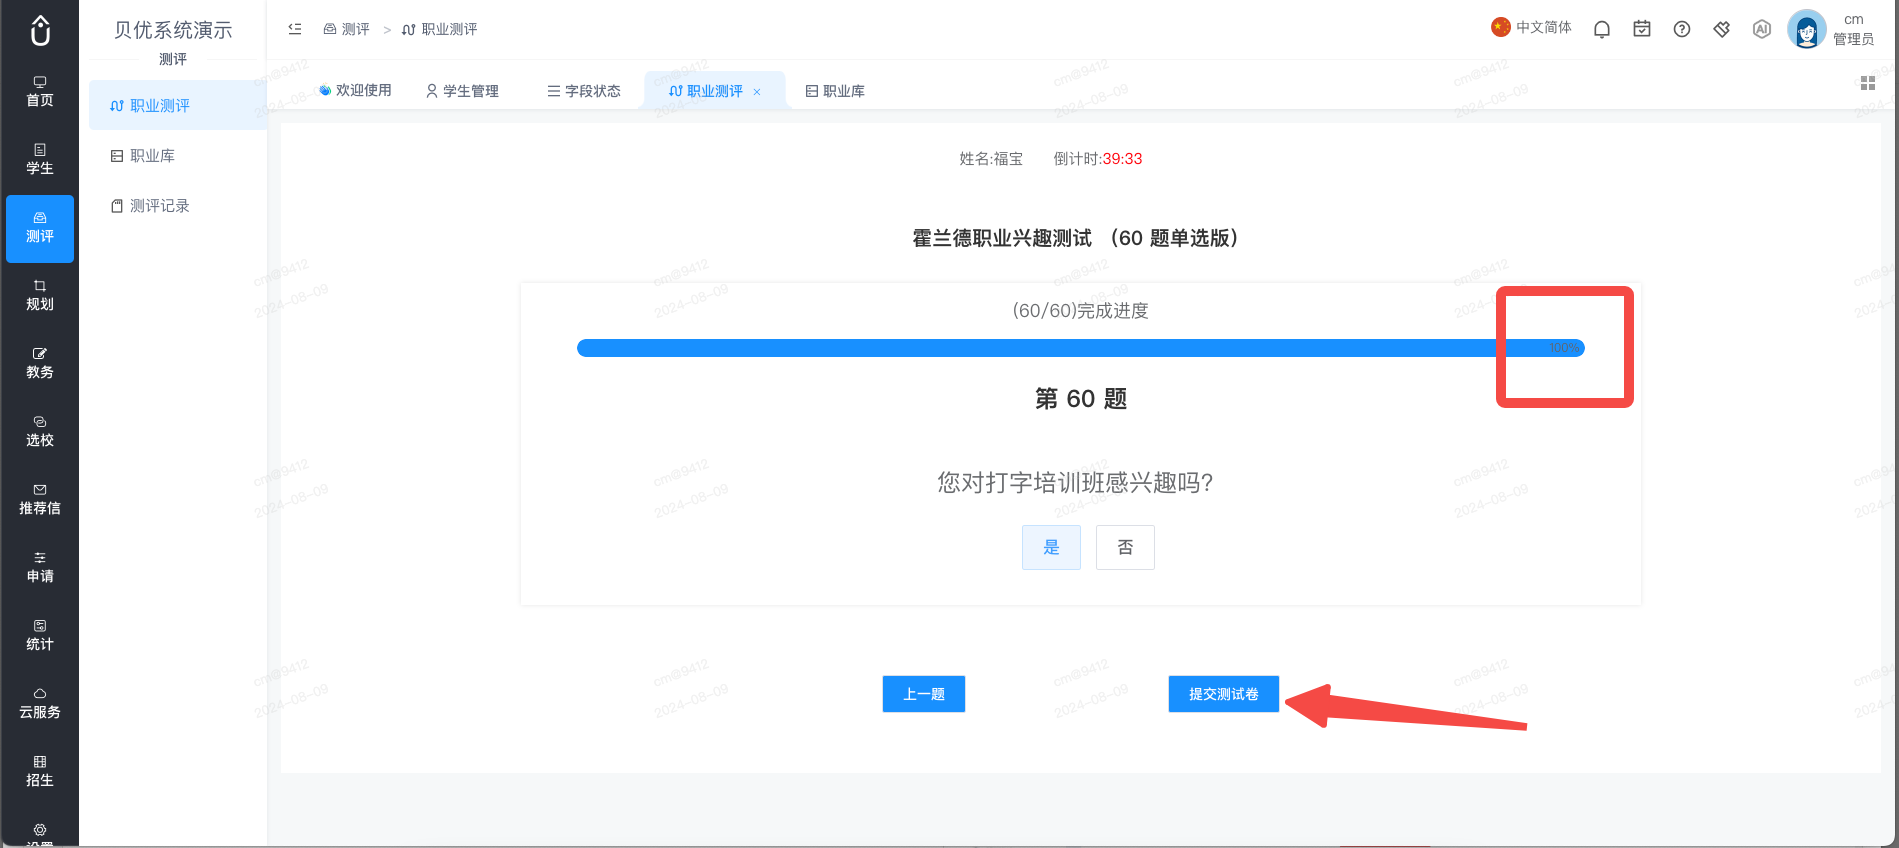Image resolution: width=1899 pixels, height=848 pixels.
Task: Go to 首页 in left sidebar
Action: click(x=40, y=91)
